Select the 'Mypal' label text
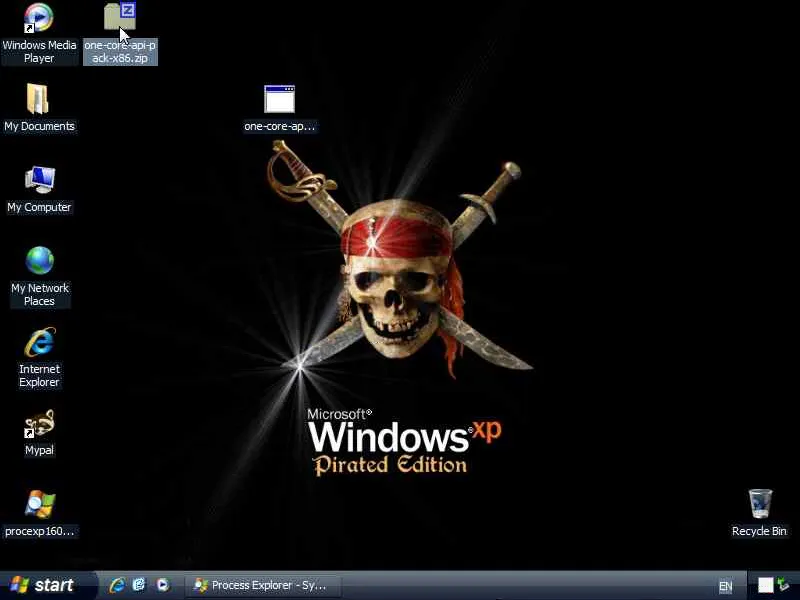 [39, 450]
